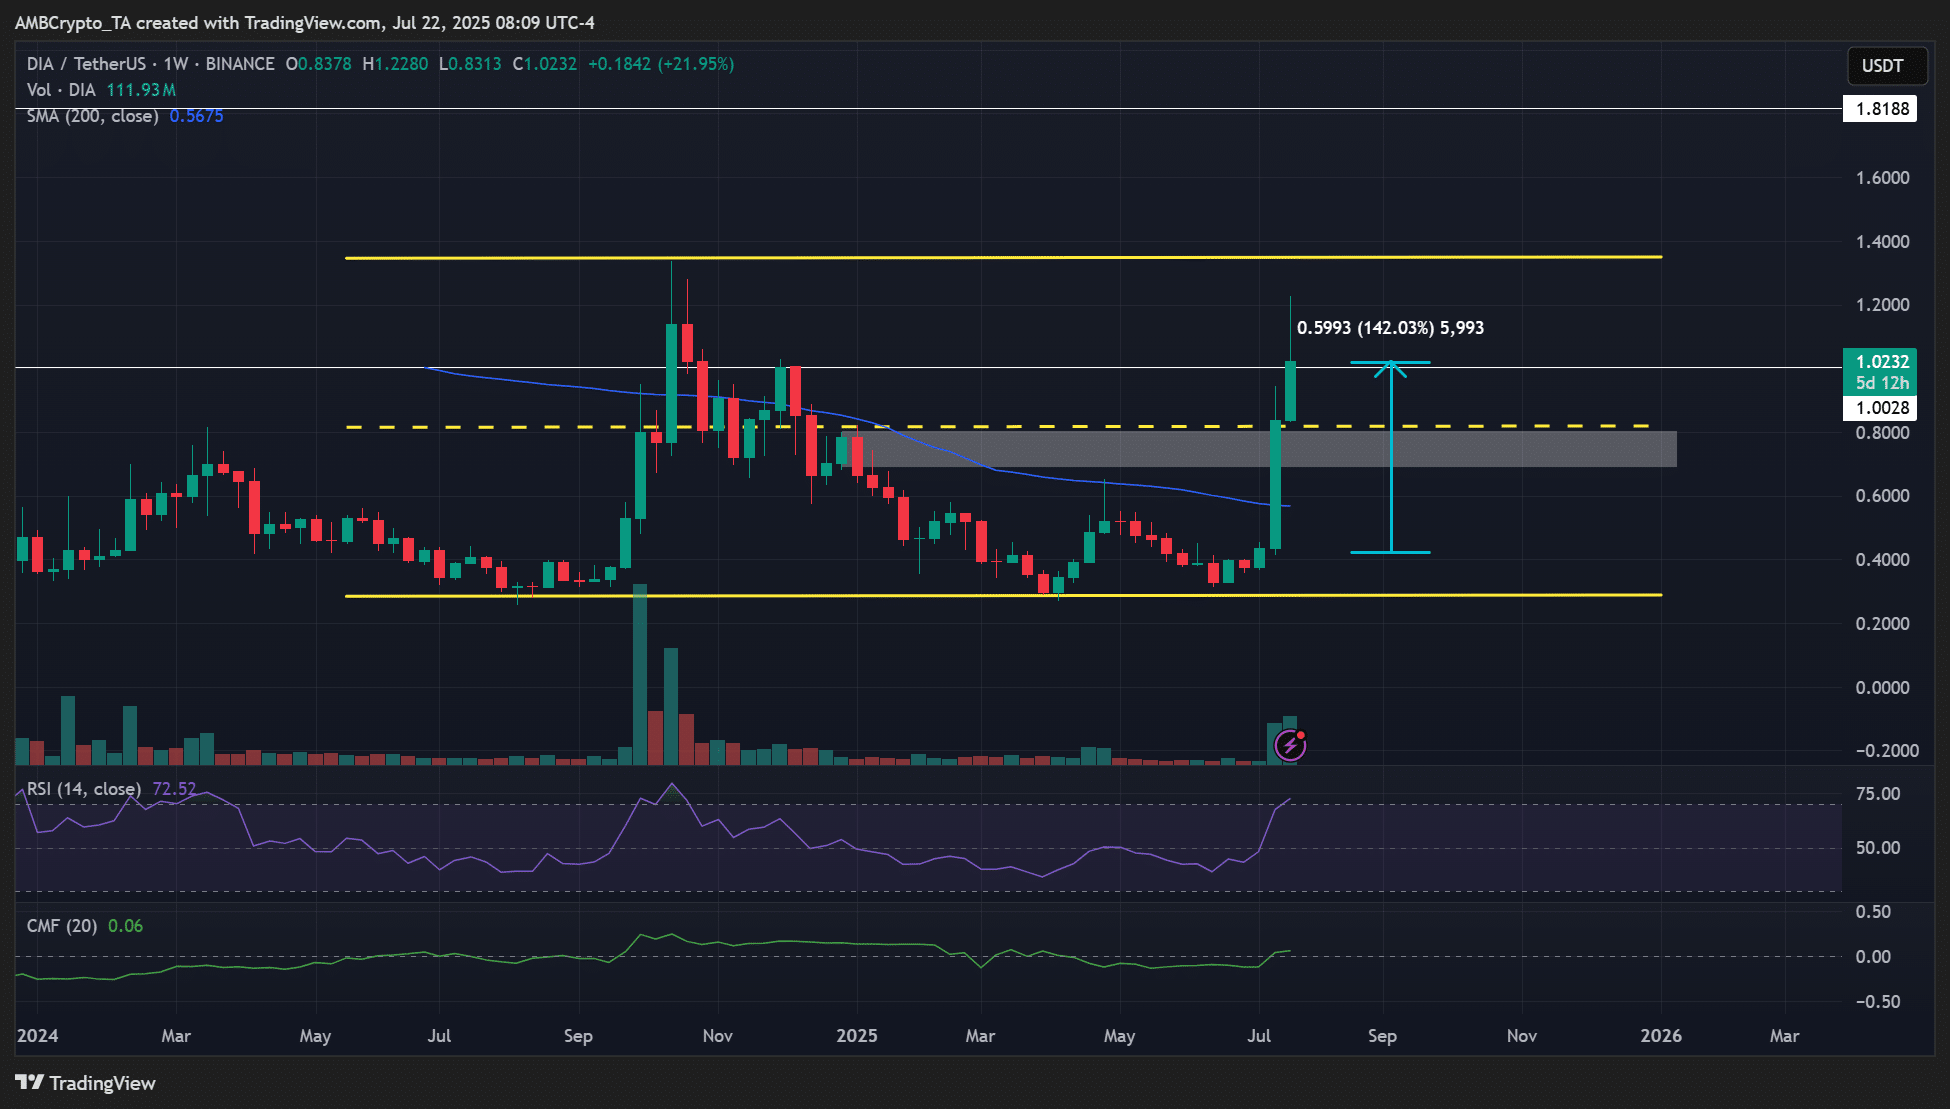
Task: Click the 1.8188 price label on axis
Action: (x=1880, y=109)
